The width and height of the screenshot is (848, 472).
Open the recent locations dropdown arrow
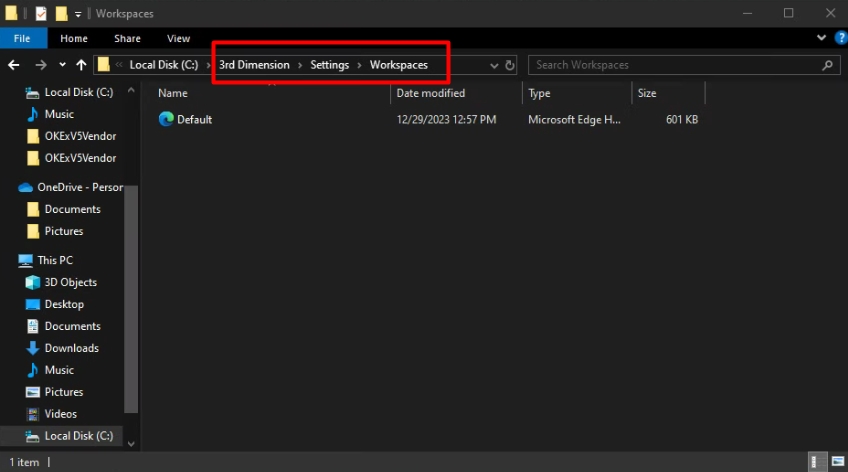pos(62,65)
